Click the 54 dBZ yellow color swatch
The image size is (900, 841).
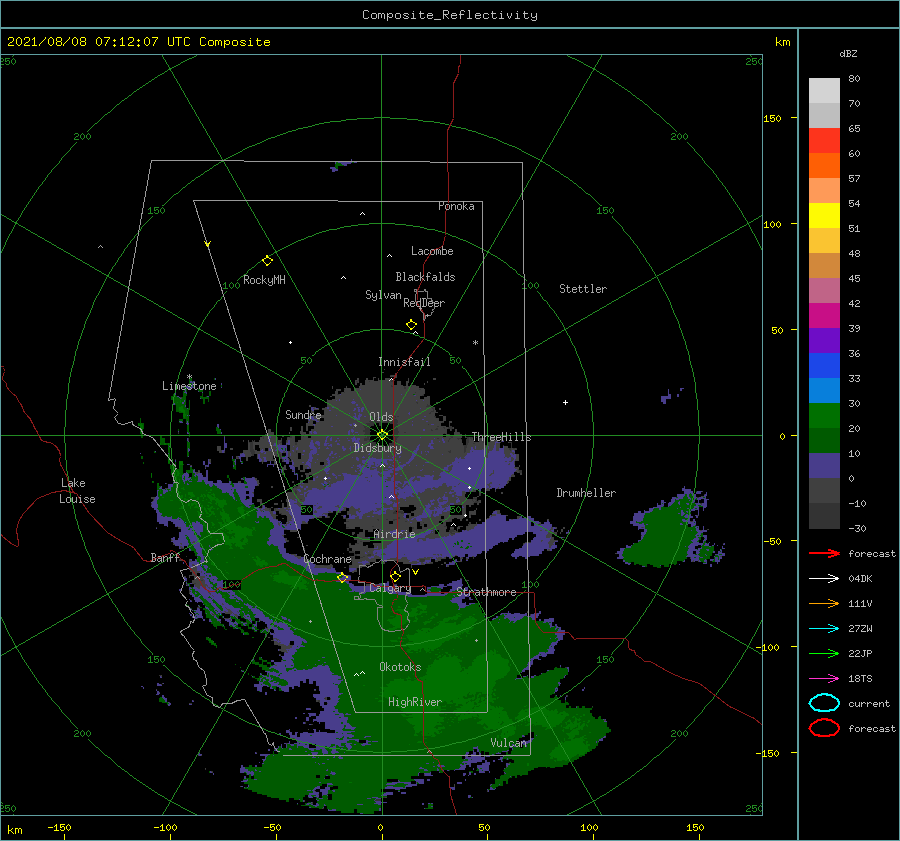coord(824,215)
